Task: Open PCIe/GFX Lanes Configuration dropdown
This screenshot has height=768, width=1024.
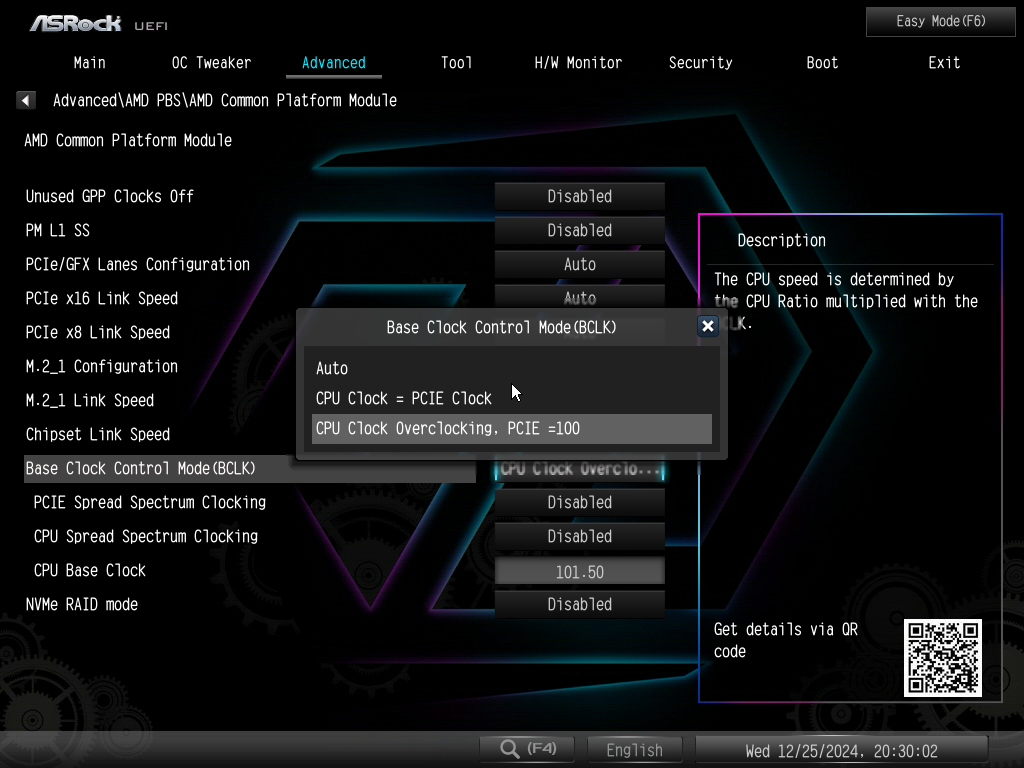Action: (x=579, y=264)
